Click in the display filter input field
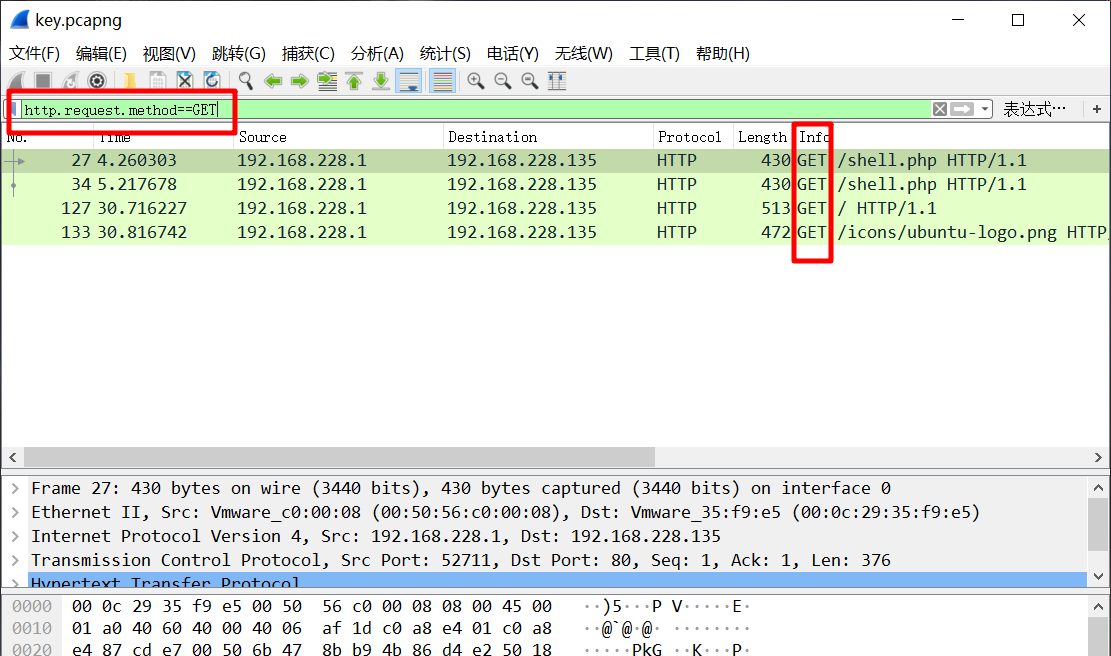The height and width of the screenshot is (656, 1111). (x=475, y=109)
